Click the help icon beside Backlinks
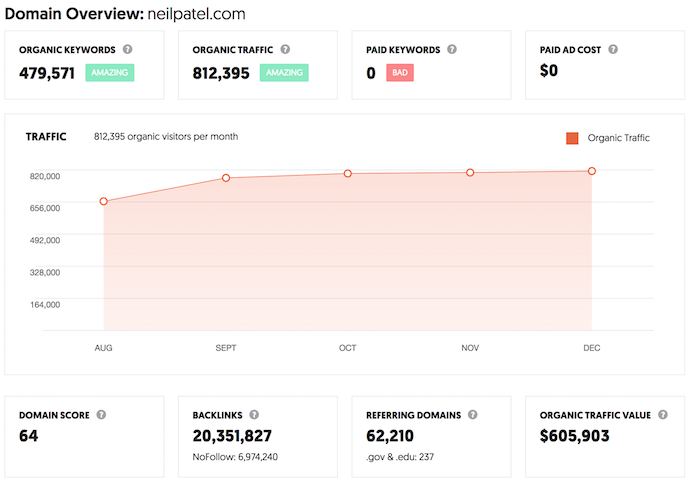The width and height of the screenshot is (689, 481). [x=254, y=415]
